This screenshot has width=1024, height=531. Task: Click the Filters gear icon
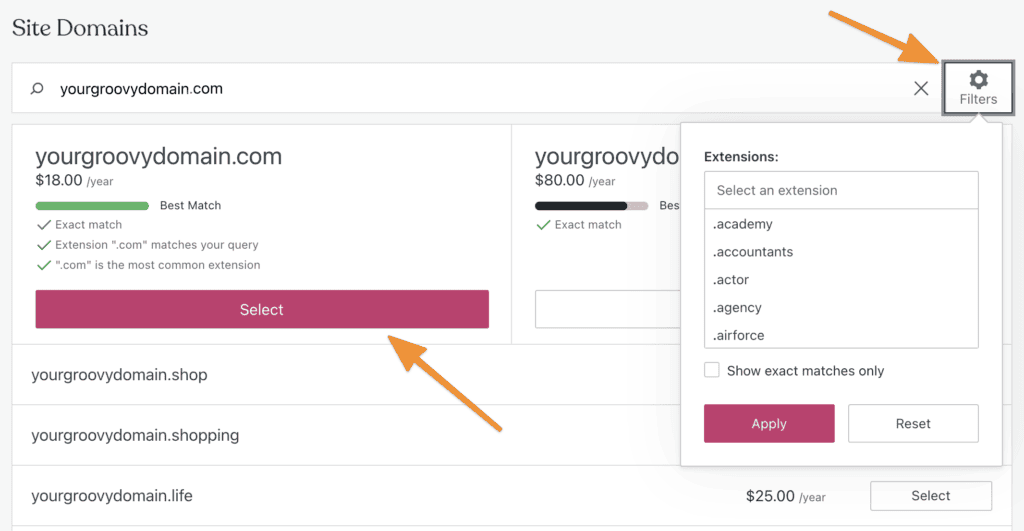click(x=978, y=80)
